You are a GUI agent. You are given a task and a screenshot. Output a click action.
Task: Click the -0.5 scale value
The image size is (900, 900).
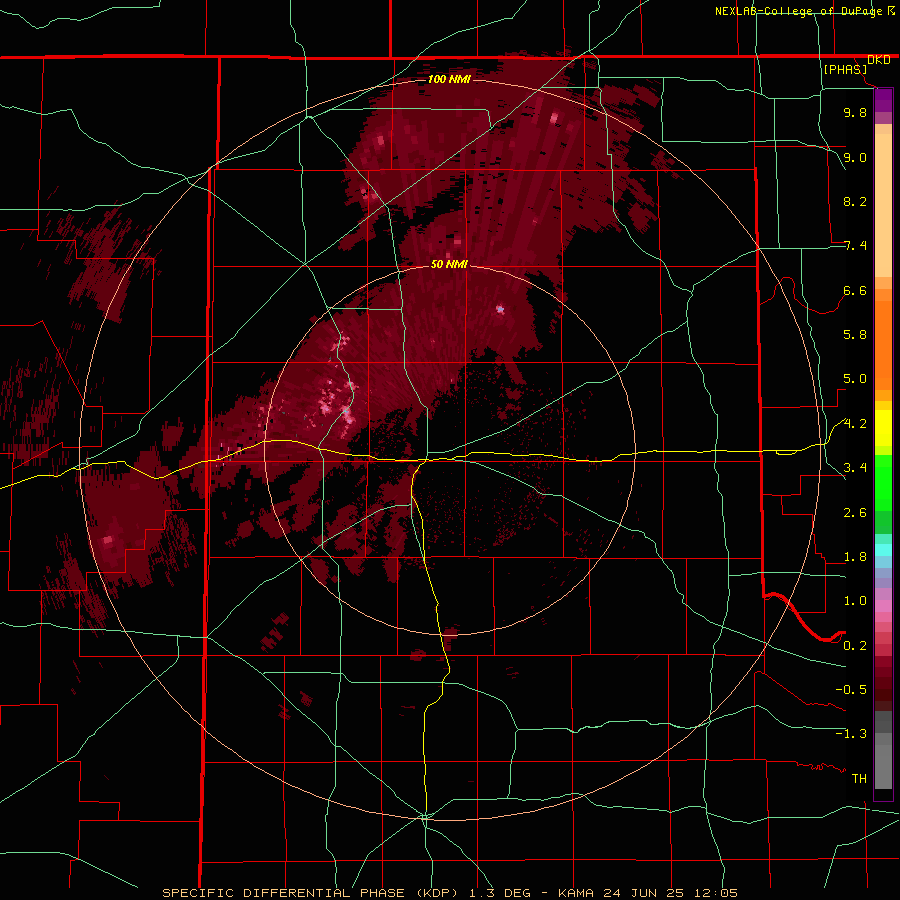coord(851,690)
